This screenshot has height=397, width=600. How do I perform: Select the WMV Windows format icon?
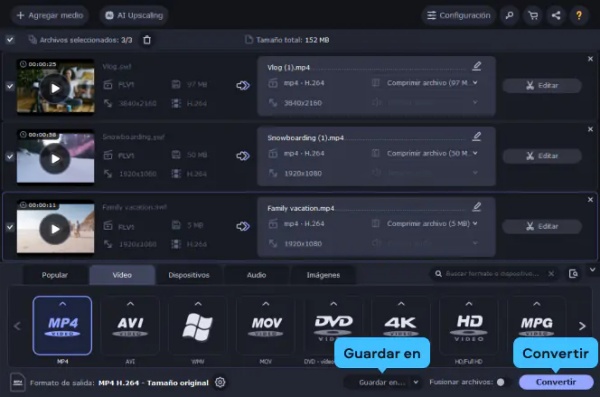coord(198,325)
